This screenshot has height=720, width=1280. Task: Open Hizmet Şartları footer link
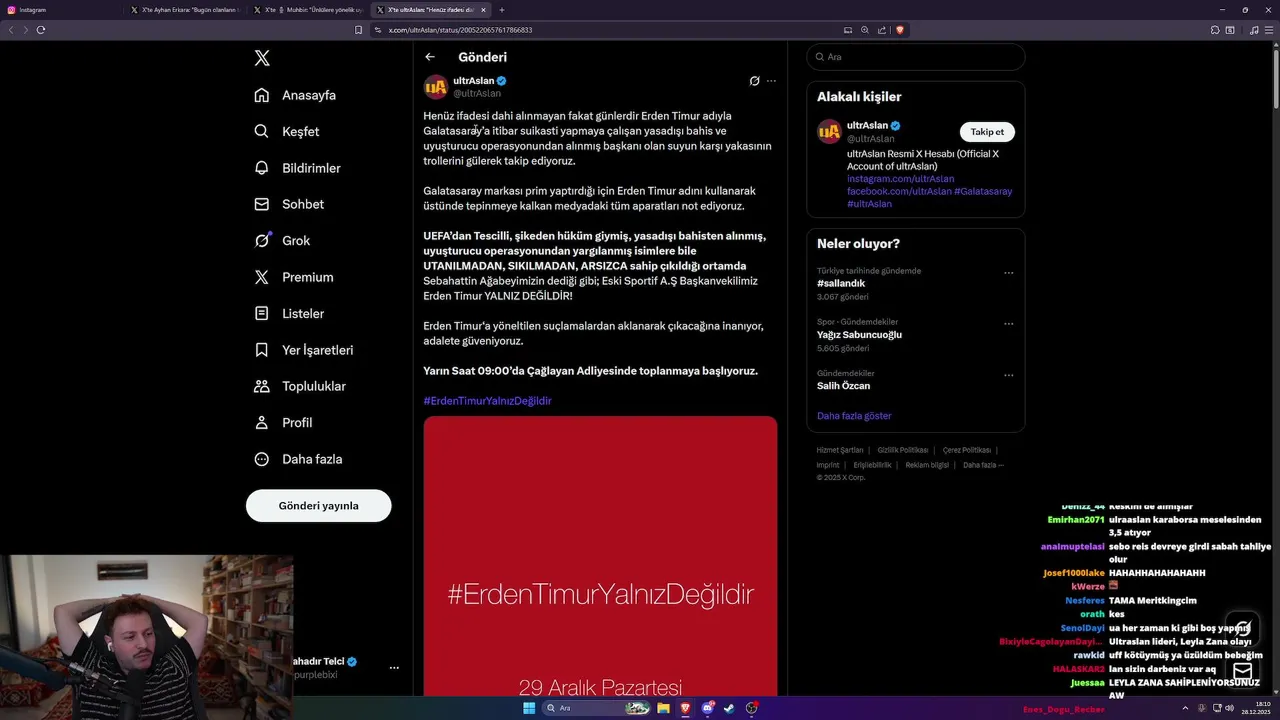[x=839, y=450]
